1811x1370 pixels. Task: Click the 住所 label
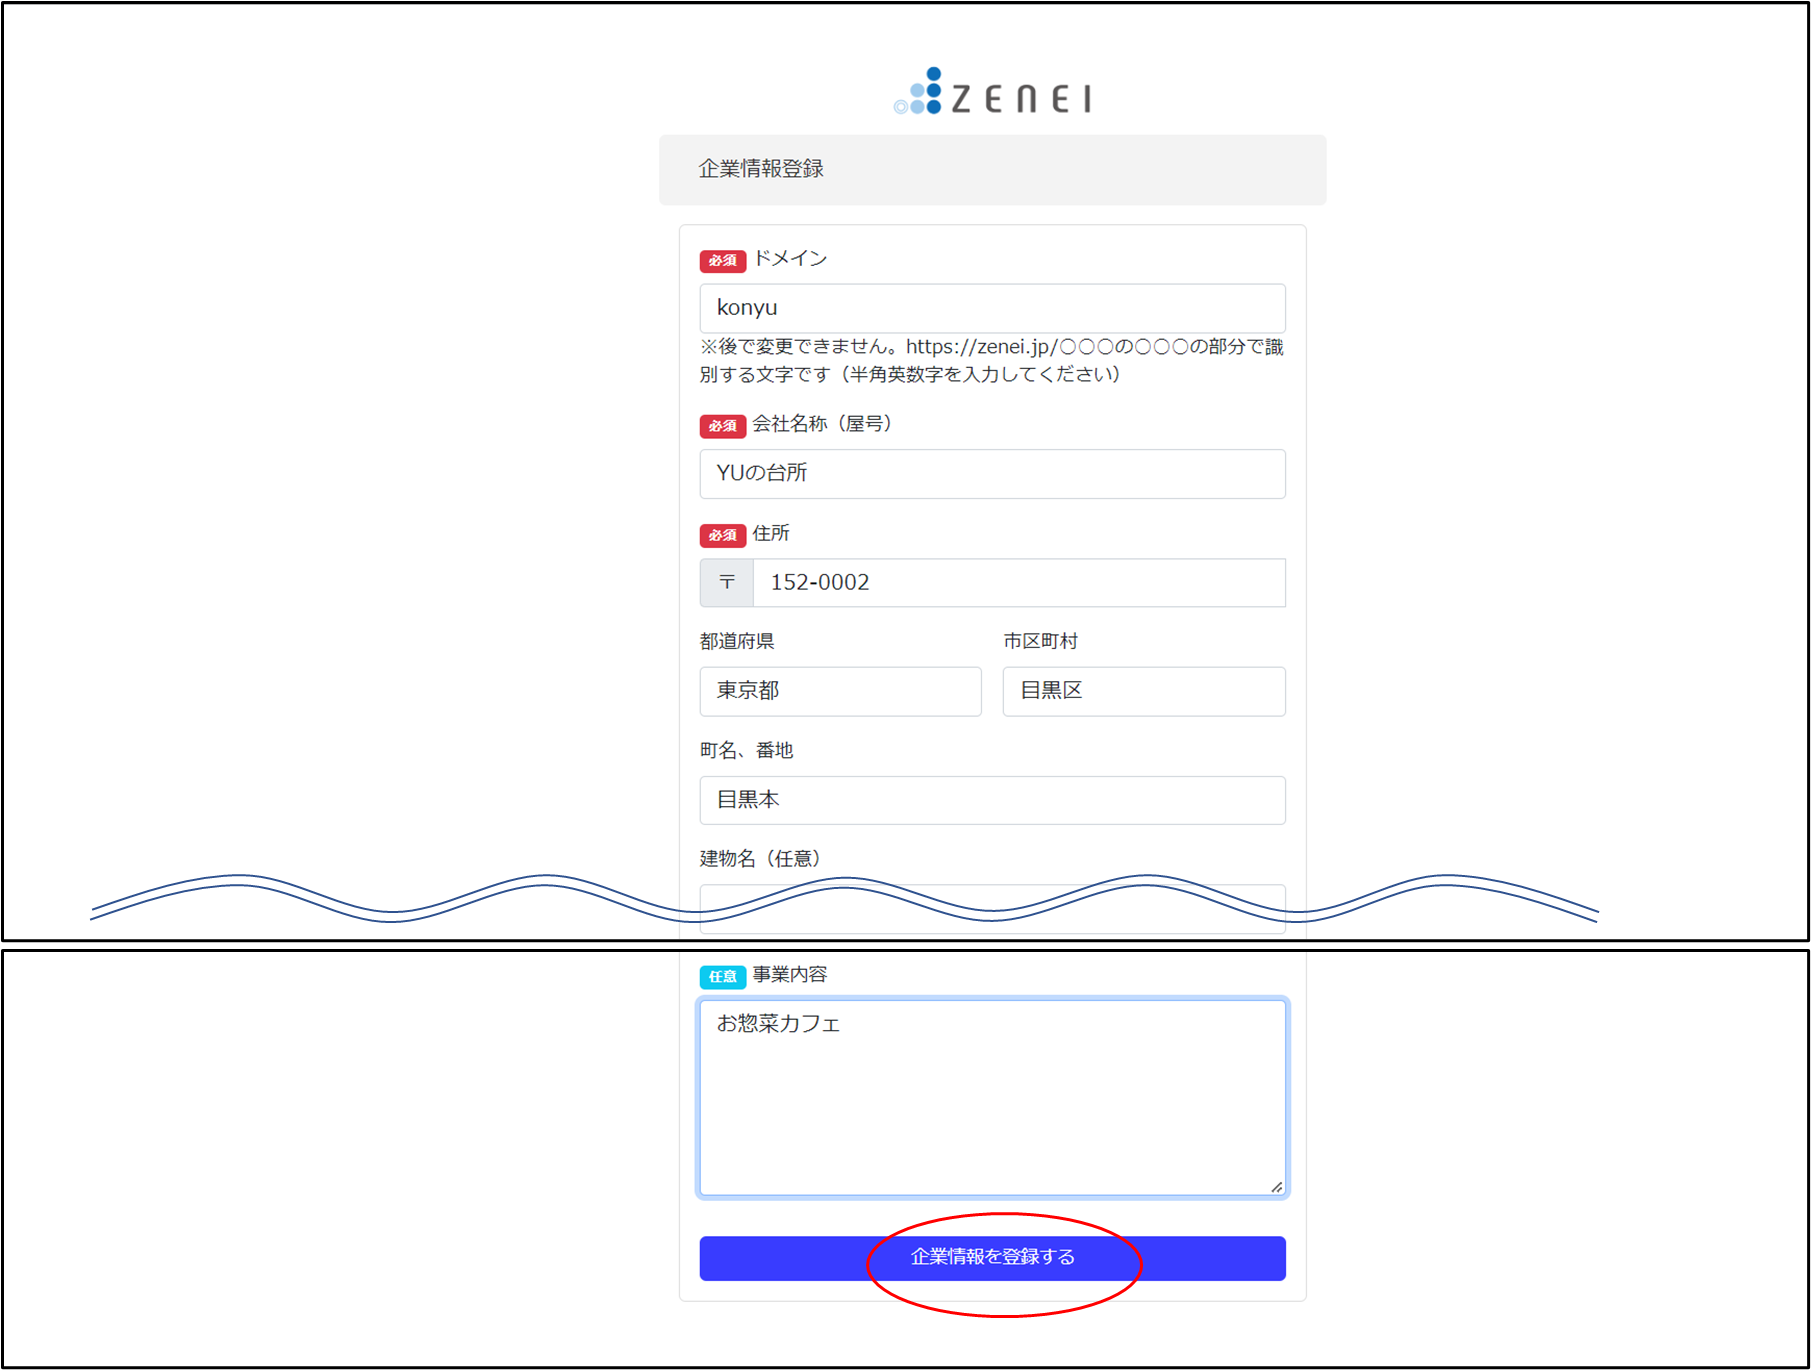pyautogui.click(x=771, y=533)
